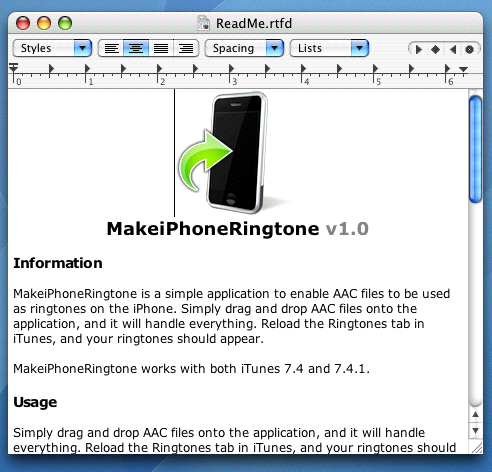The width and height of the screenshot is (492, 472).
Task: Align text to the right
Action: point(186,49)
